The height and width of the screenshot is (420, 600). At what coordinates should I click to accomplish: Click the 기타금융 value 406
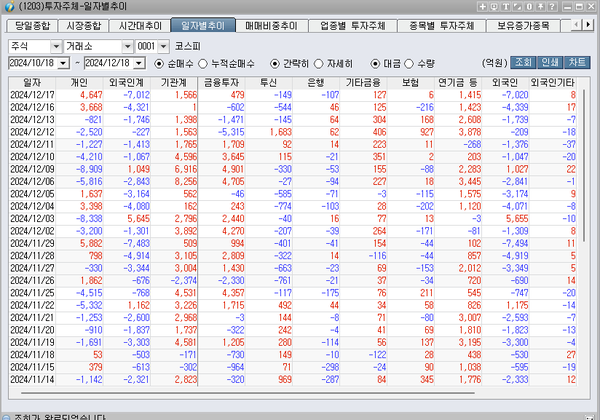coord(380,132)
